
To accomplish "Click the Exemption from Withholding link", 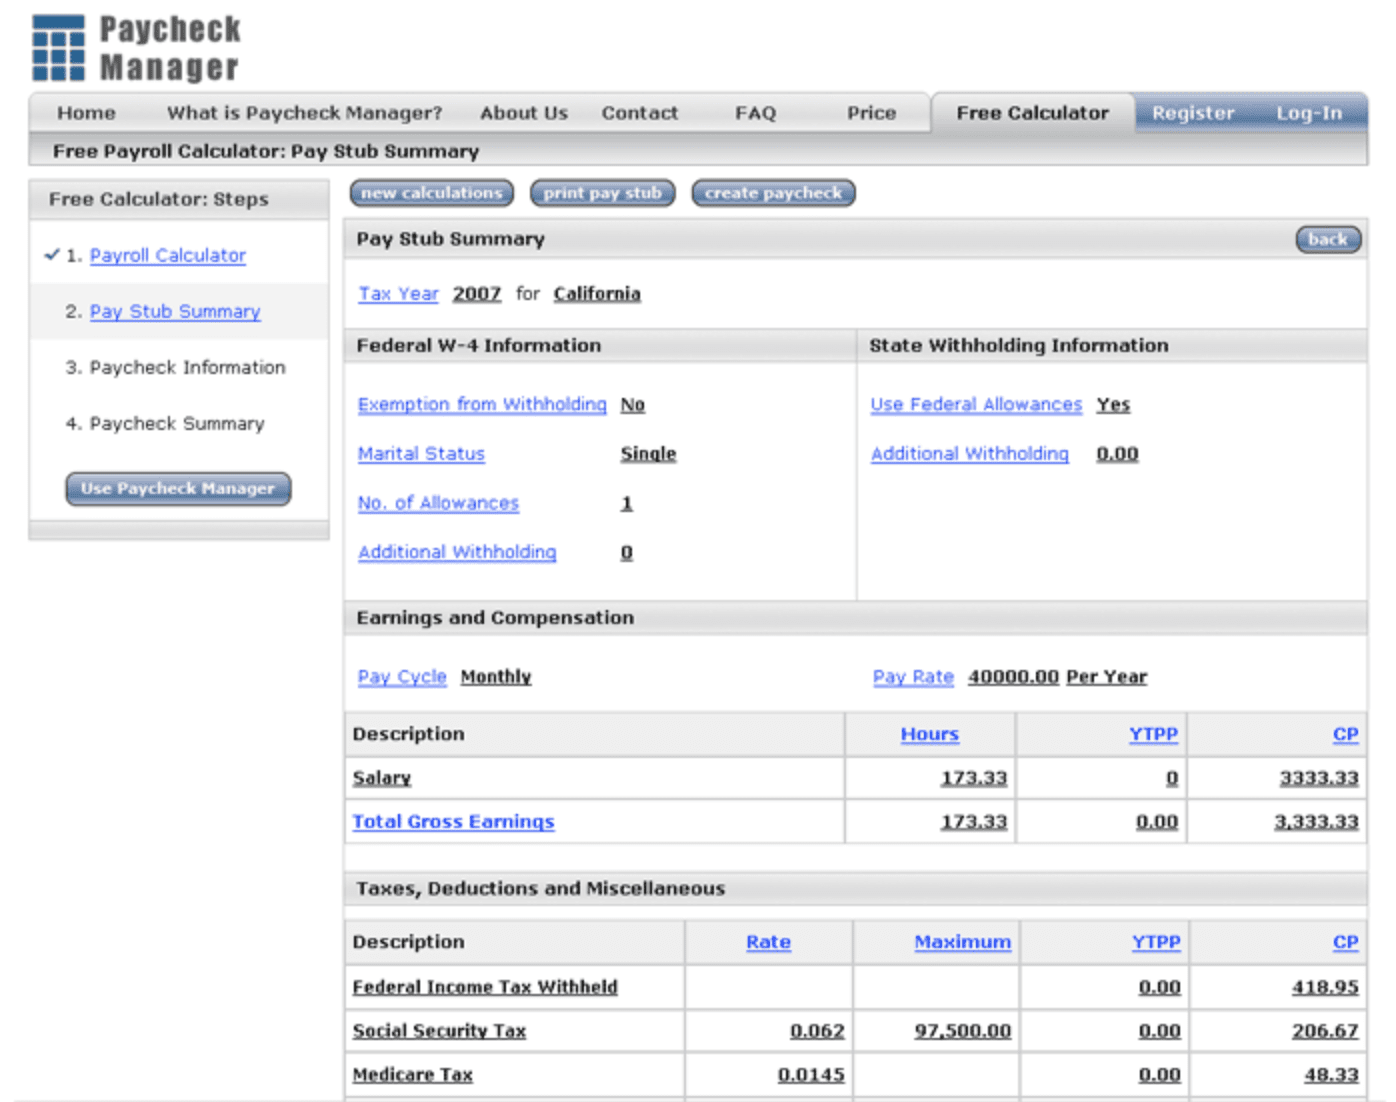I will click(482, 404).
